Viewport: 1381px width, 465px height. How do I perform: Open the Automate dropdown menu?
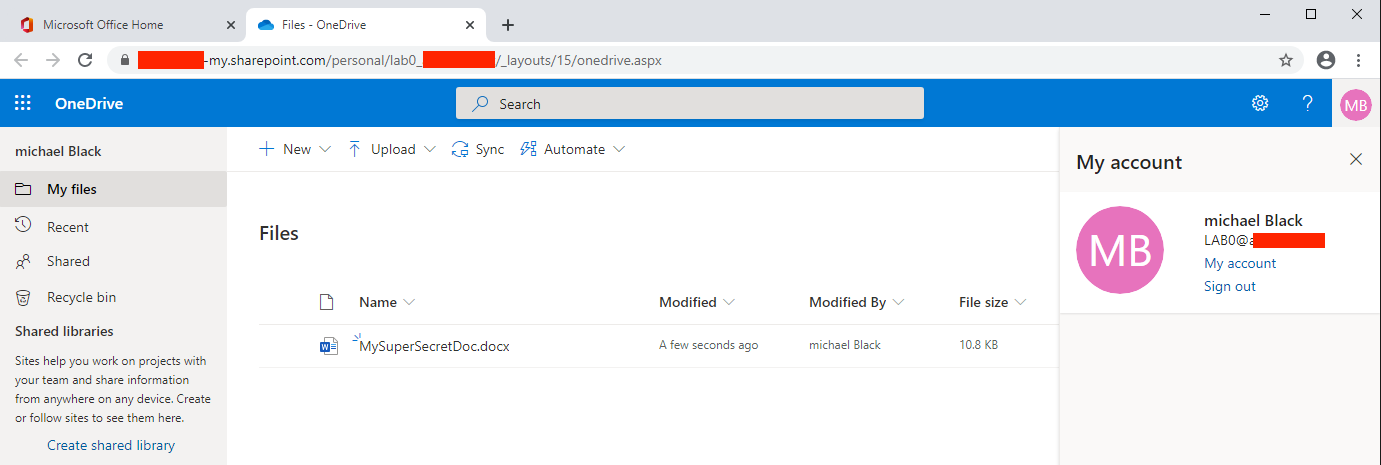(x=573, y=149)
